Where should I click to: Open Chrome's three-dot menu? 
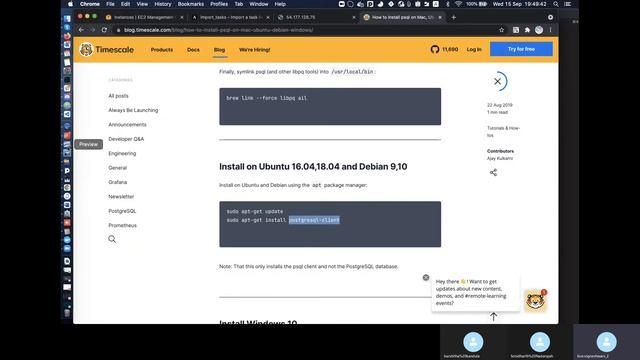(551, 30)
